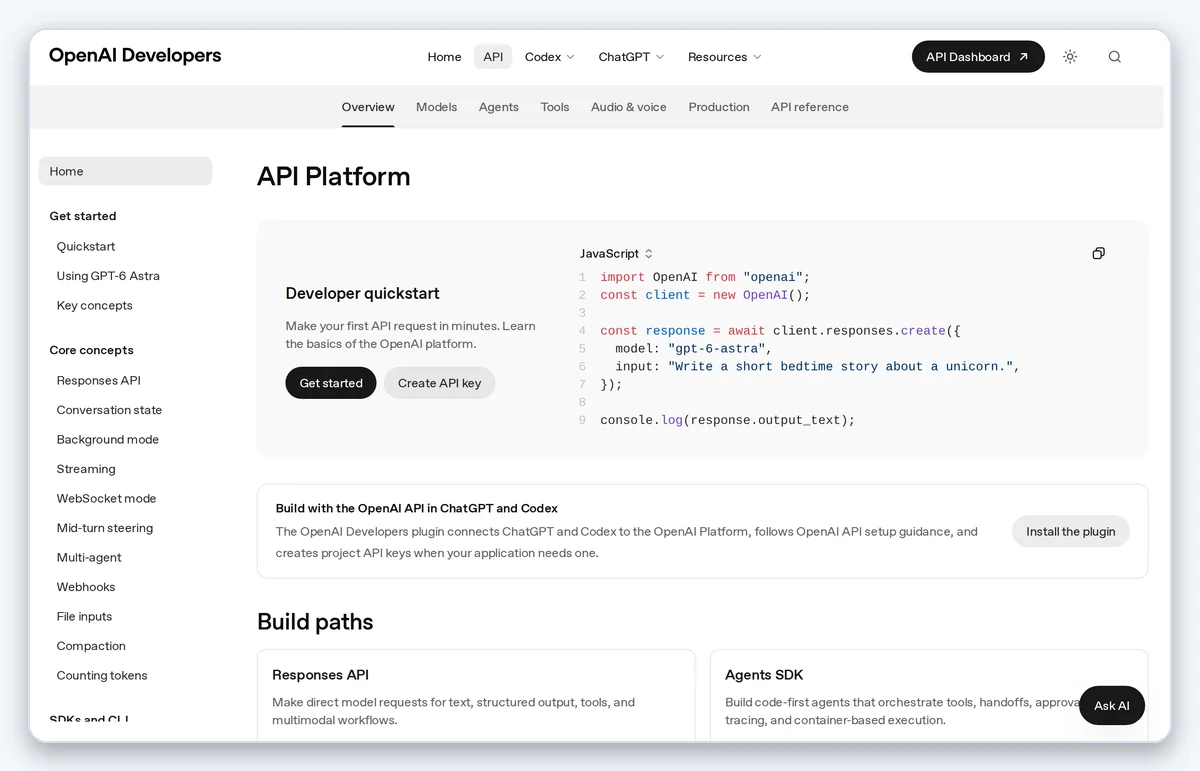Click the Core concepts sidebar heading

click(92, 350)
